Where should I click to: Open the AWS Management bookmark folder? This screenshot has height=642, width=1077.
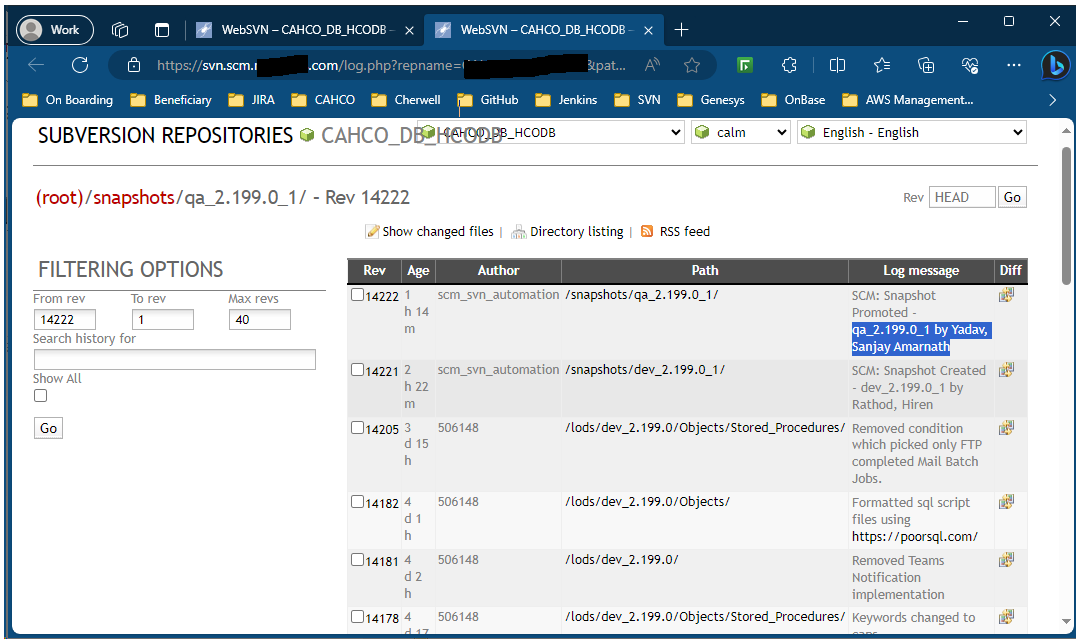click(907, 100)
